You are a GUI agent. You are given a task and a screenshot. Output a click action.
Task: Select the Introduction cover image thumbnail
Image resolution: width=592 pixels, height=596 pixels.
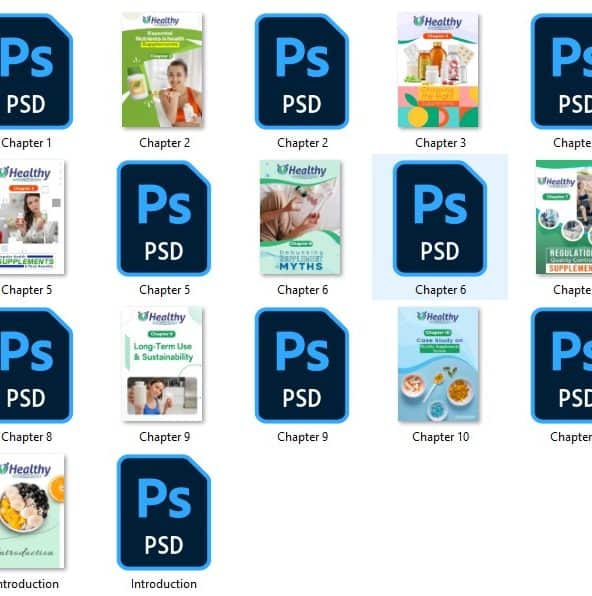[32, 511]
